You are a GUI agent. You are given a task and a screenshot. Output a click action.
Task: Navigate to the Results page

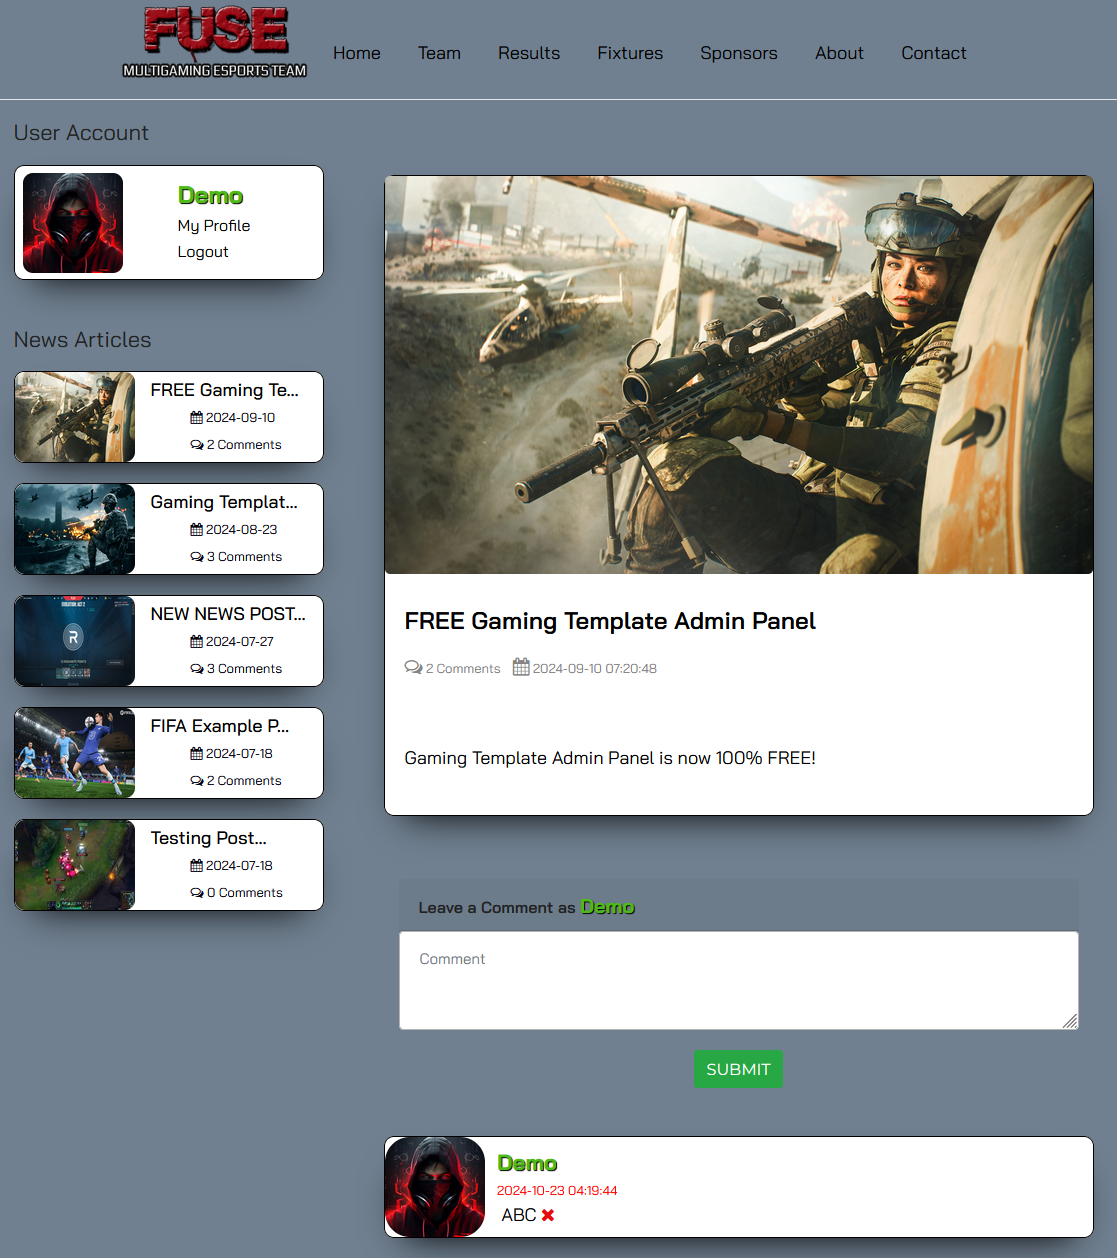529,53
